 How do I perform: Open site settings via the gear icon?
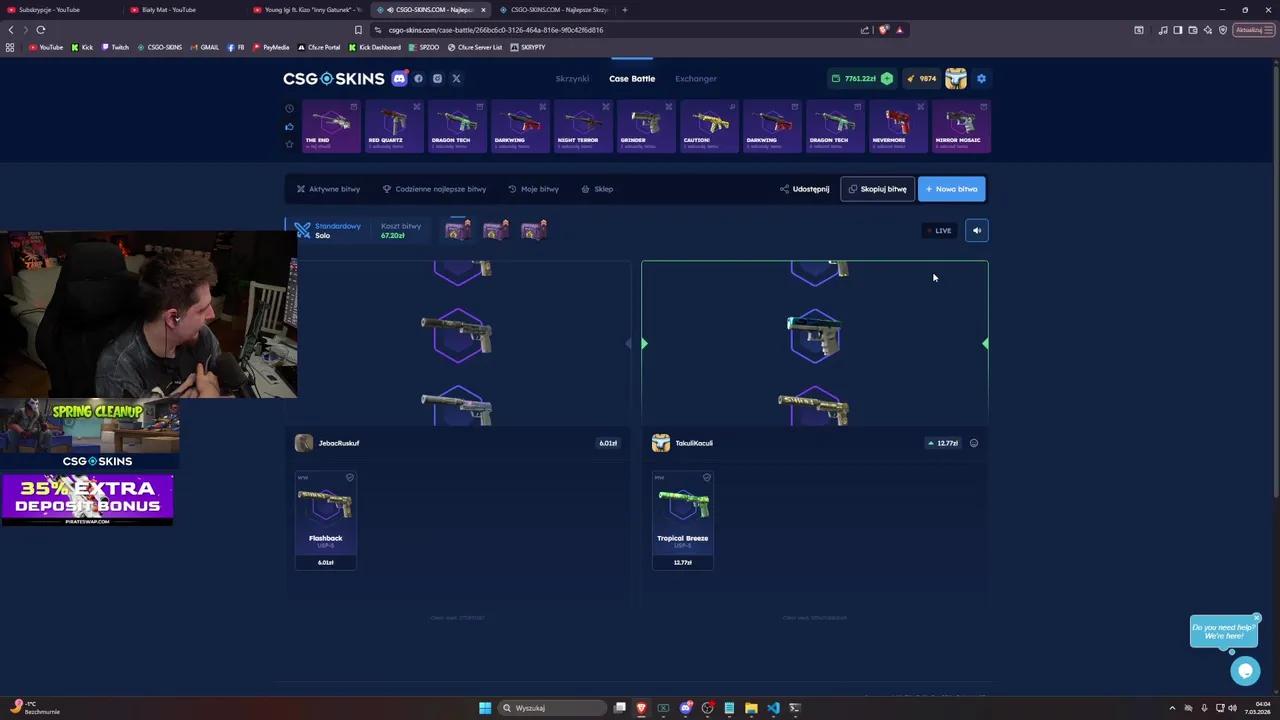pos(981,78)
